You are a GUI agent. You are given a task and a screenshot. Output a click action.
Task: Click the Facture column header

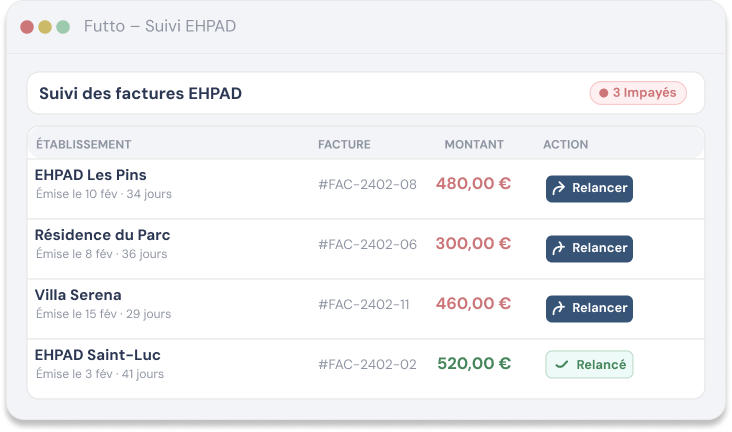[x=344, y=144]
